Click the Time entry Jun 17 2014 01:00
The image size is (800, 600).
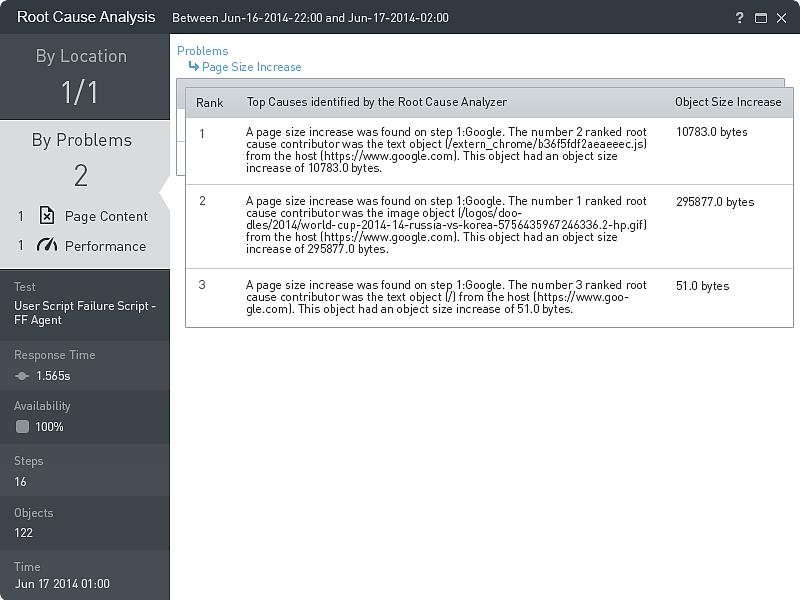61,583
